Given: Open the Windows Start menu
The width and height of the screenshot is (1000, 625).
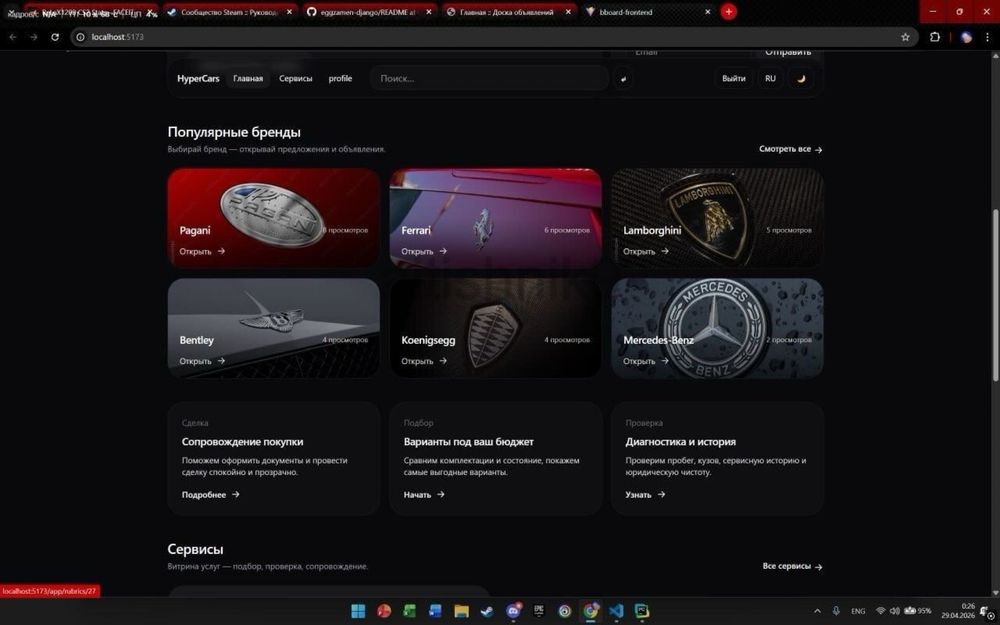Looking at the screenshot, I should 358,611.
